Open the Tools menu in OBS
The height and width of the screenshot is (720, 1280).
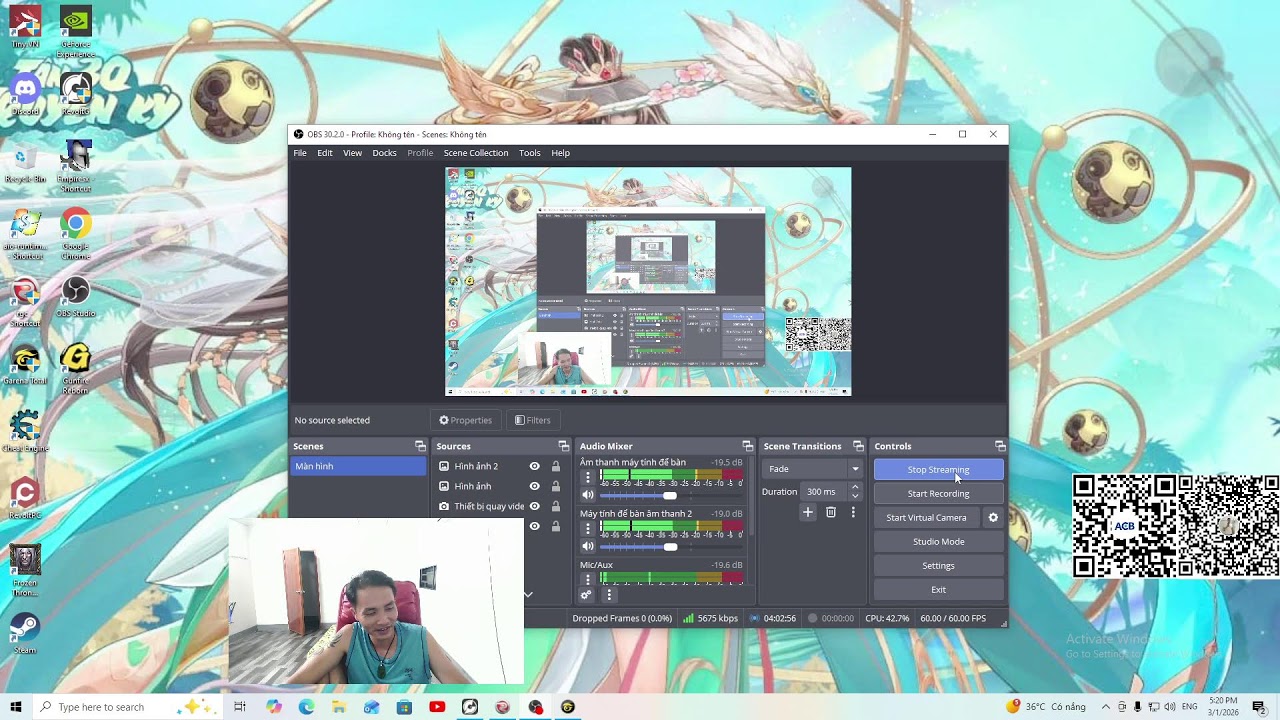[x=530, y=153]
